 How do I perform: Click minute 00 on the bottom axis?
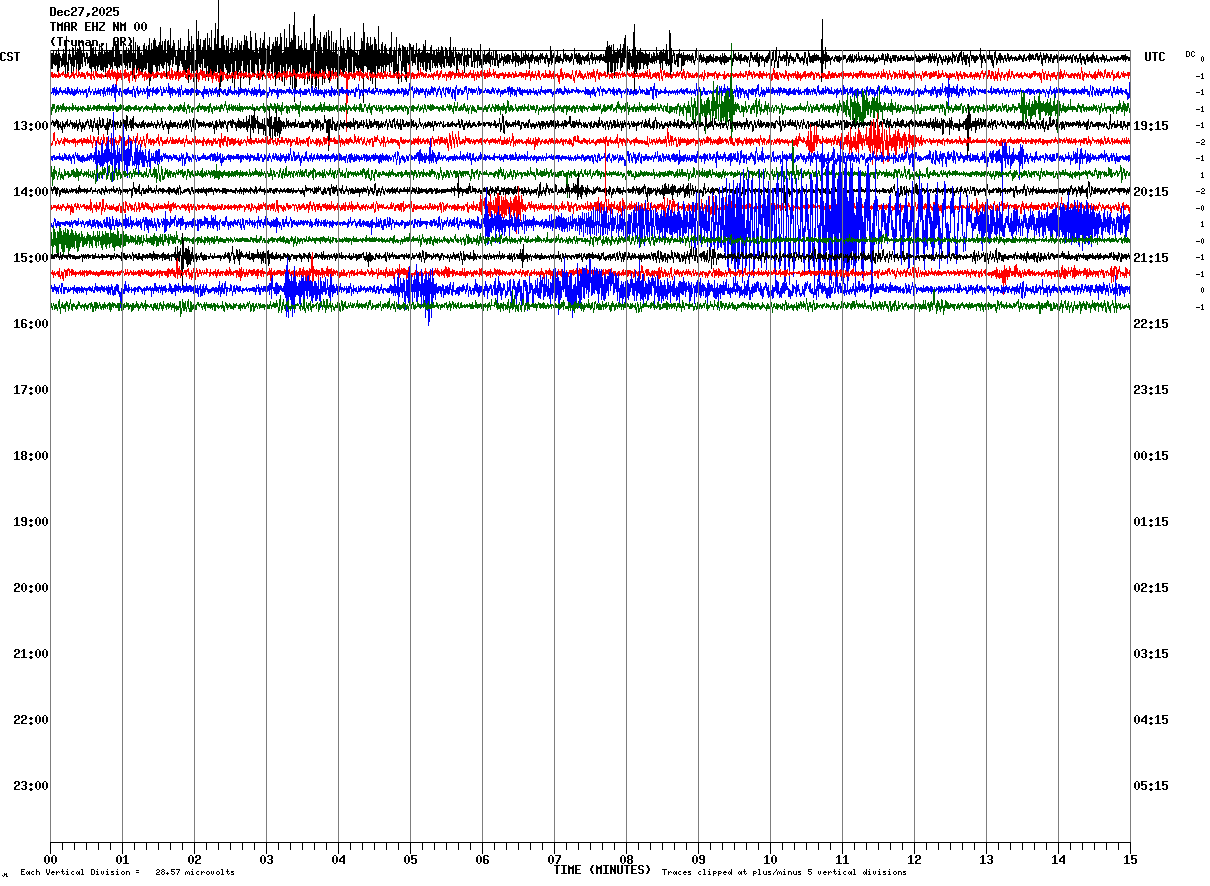[50, 859]
